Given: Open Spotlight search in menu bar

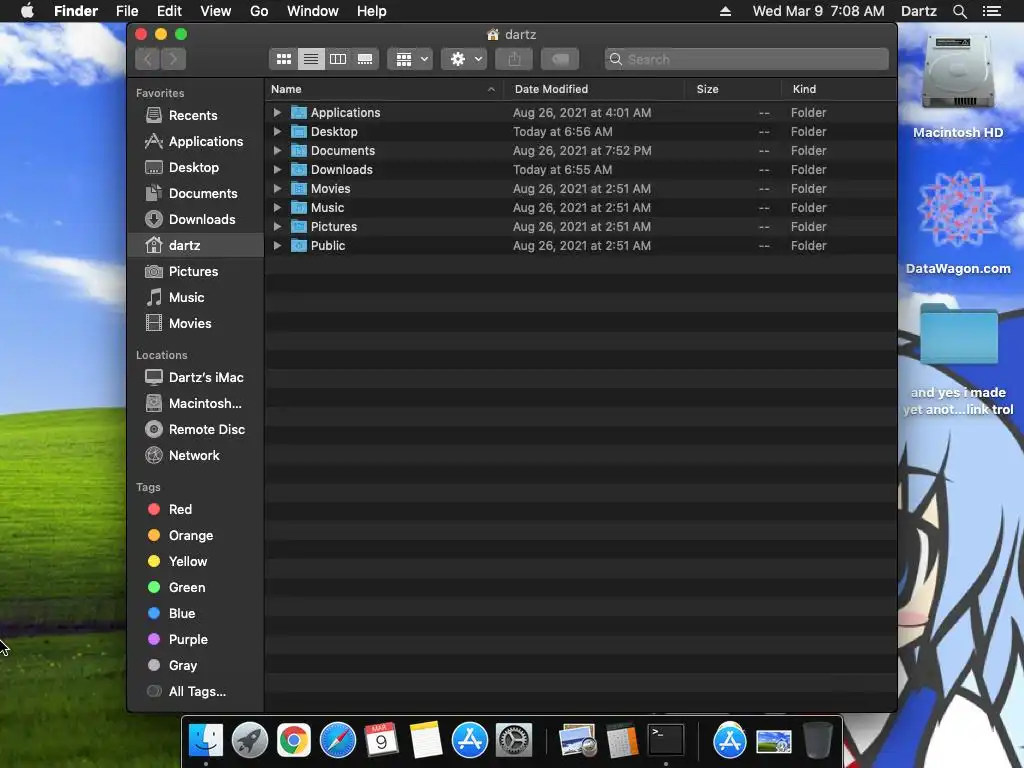Looking at the screenshot, I should pos(959,11).
